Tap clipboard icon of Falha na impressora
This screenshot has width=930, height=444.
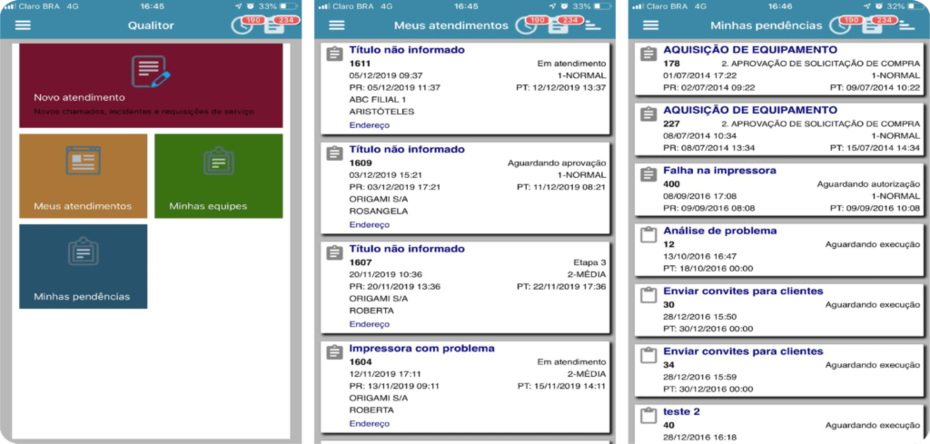click(649, 174)
